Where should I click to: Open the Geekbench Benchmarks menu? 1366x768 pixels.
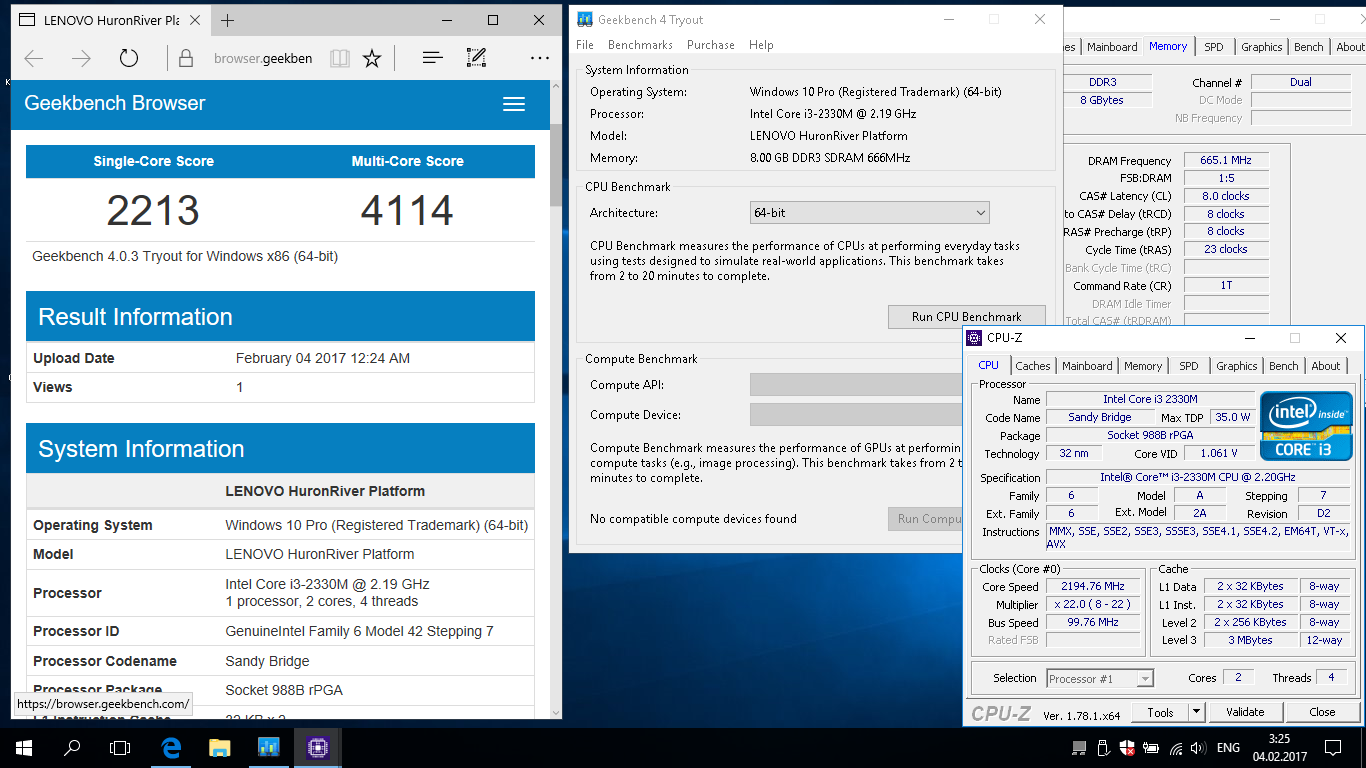pyautogui.click(x=640, y=45)
